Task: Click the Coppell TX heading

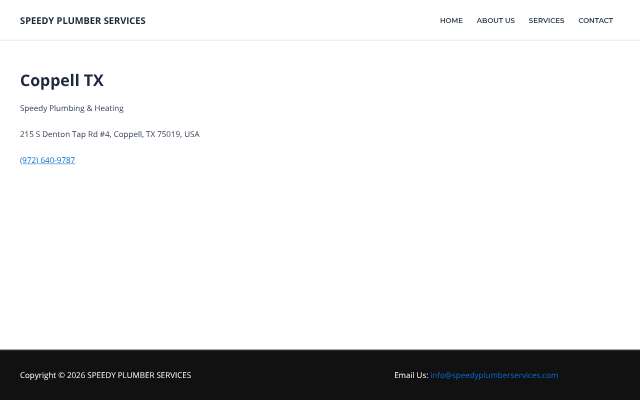Action: pyautogui.click(x=62, y=80)
